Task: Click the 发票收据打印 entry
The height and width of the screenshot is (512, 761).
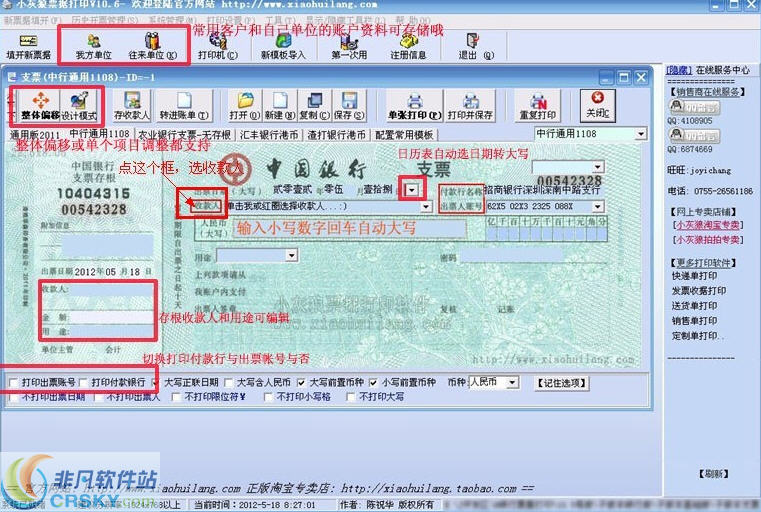Action: [x=699, y=291]
